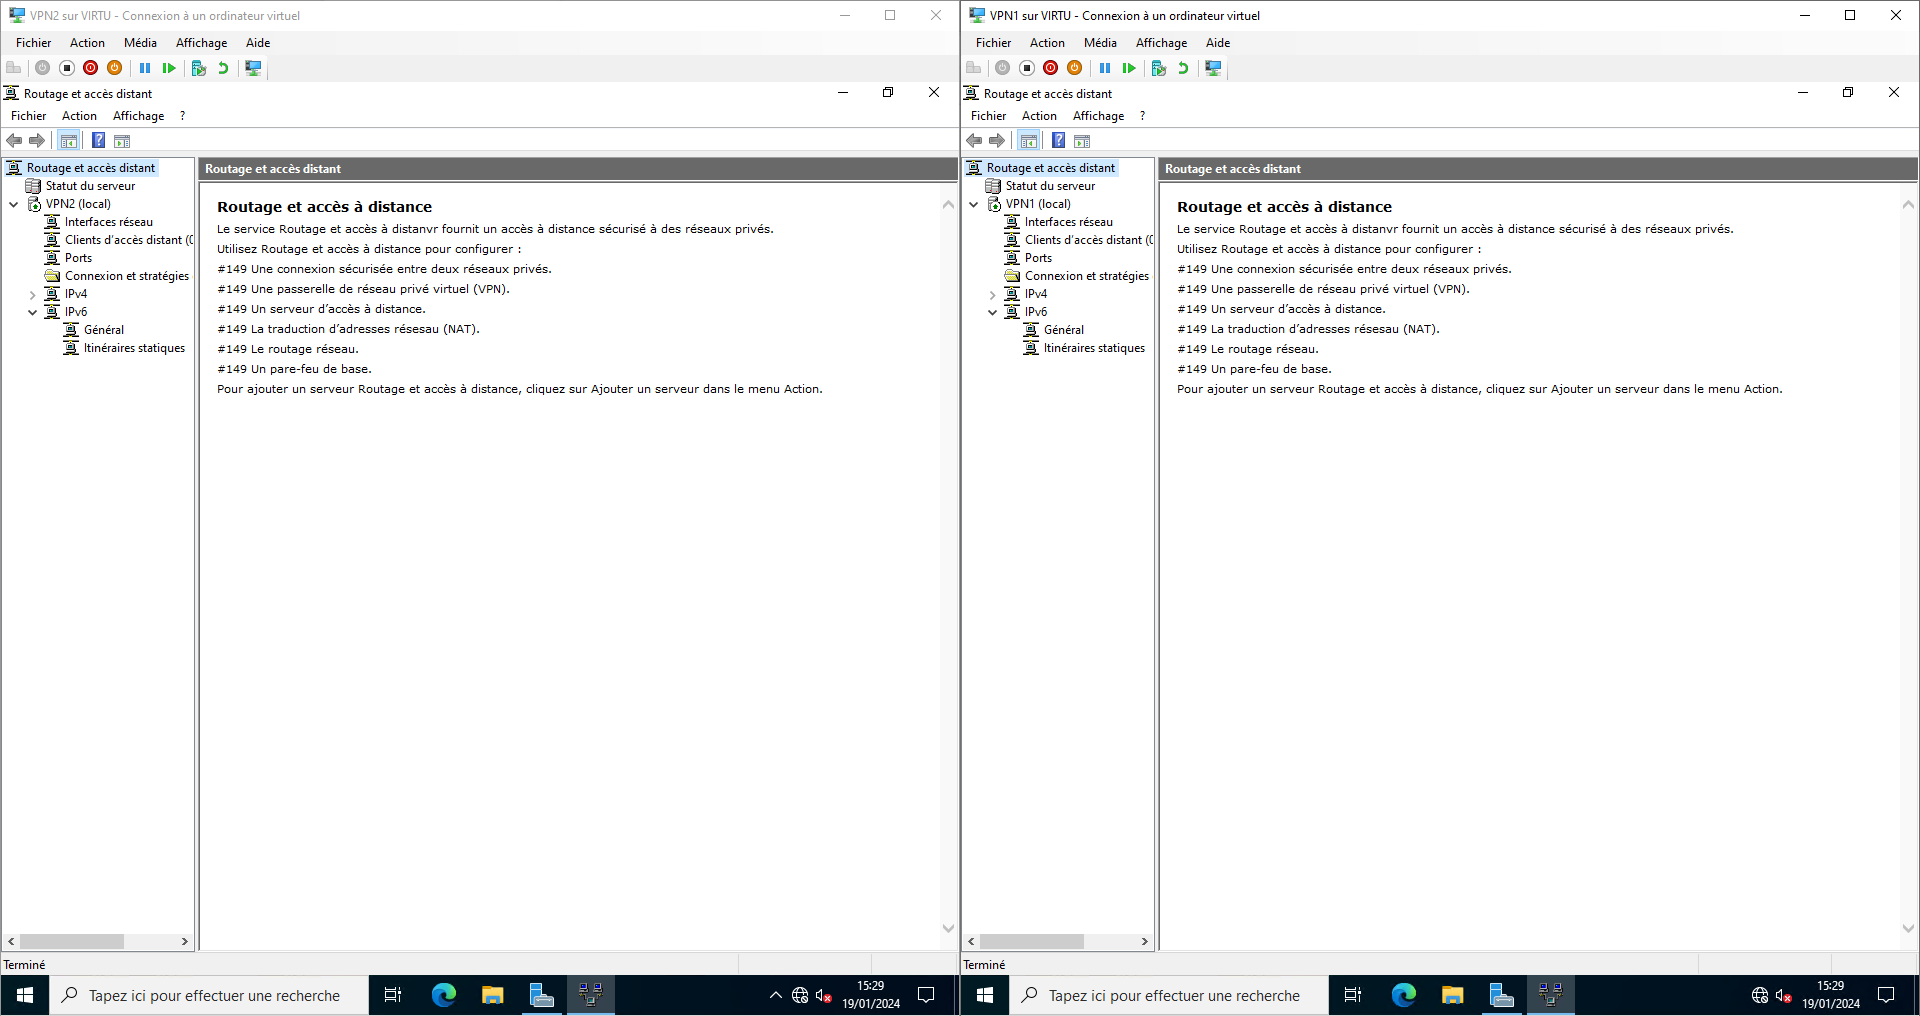The image size is (1920, 1016).
Task: Open the Affichage menu in VPN2 VM window
Action: (201, 43)
